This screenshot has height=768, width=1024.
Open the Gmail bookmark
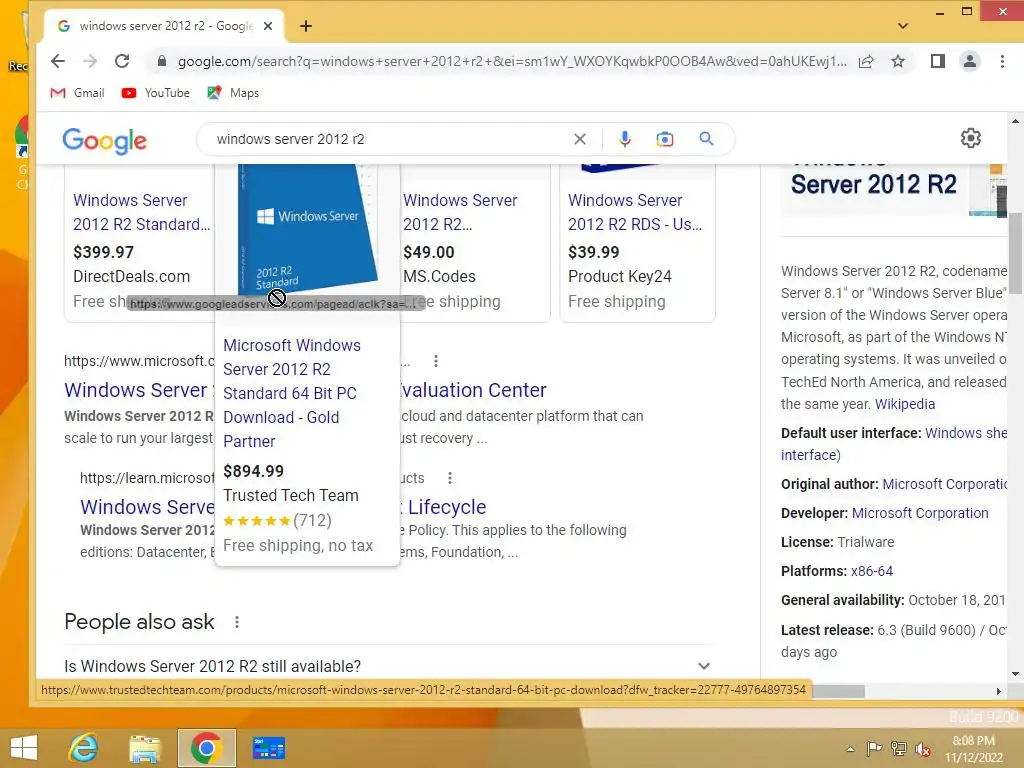pyautogui.click(x=78, y=93)
